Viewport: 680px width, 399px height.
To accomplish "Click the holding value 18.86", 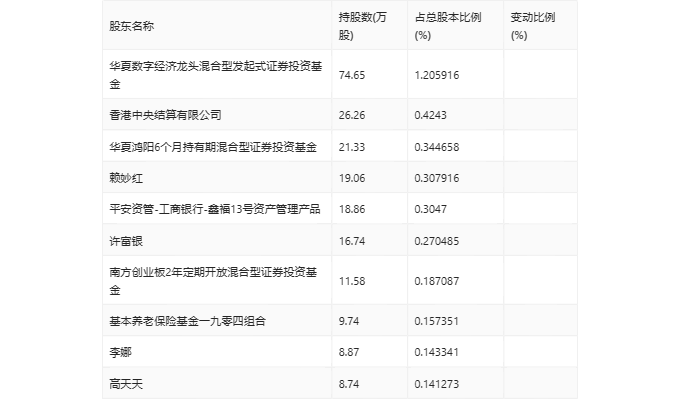I will coord(352,209).
